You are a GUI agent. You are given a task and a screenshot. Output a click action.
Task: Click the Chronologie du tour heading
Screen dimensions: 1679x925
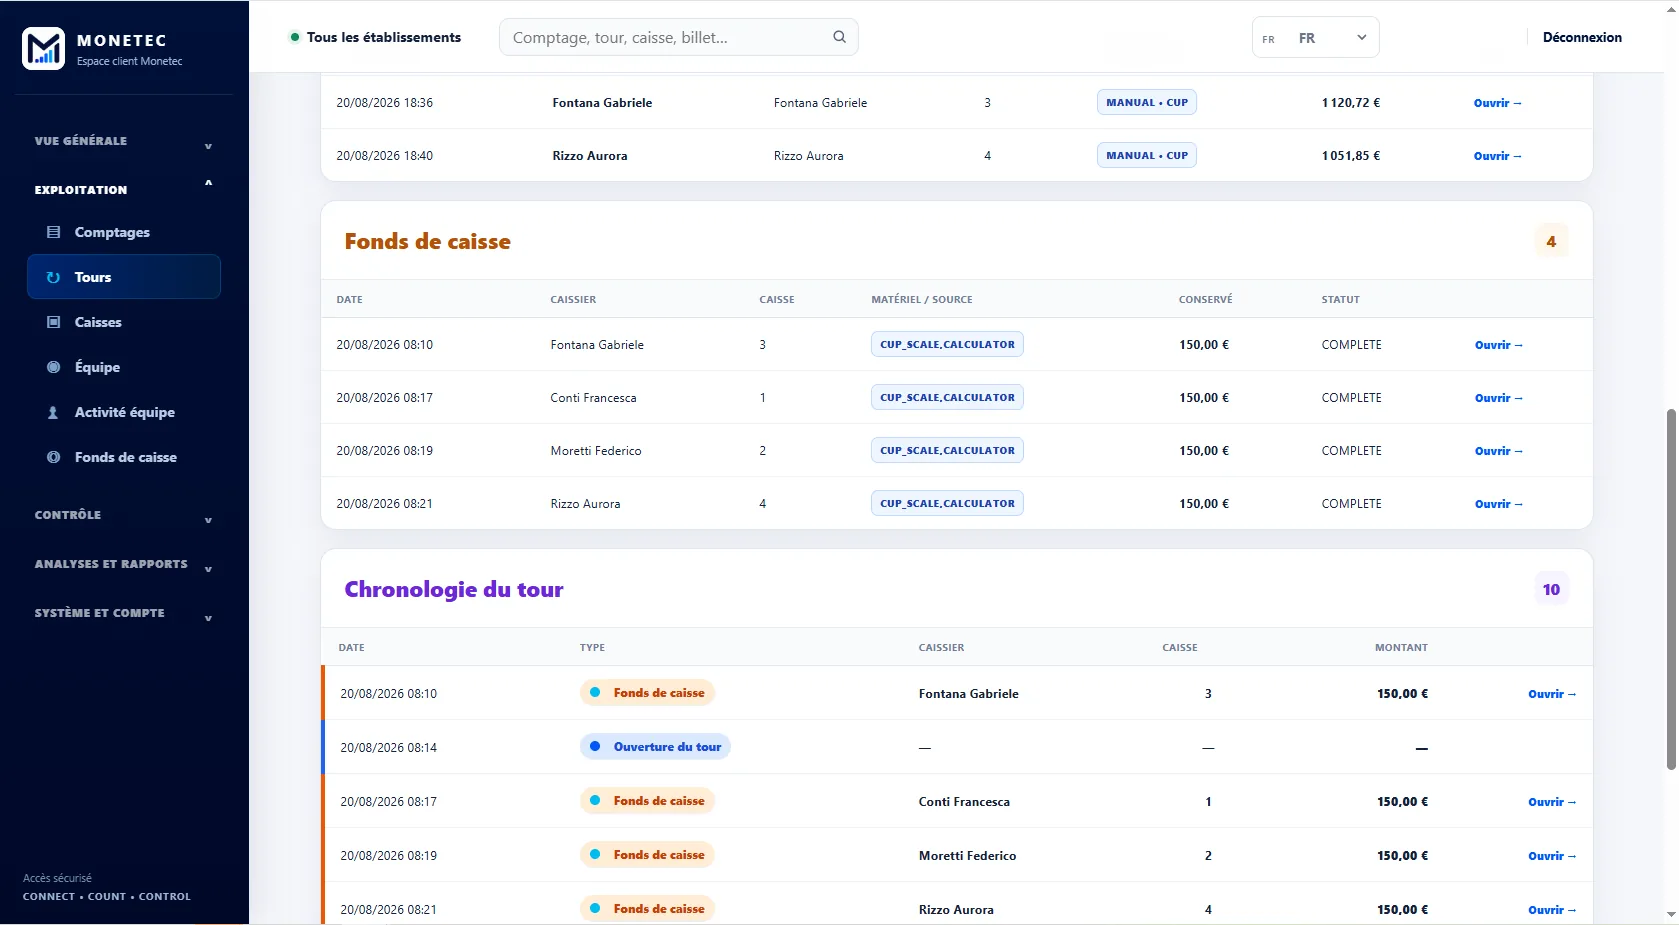[x=454, y=589]
